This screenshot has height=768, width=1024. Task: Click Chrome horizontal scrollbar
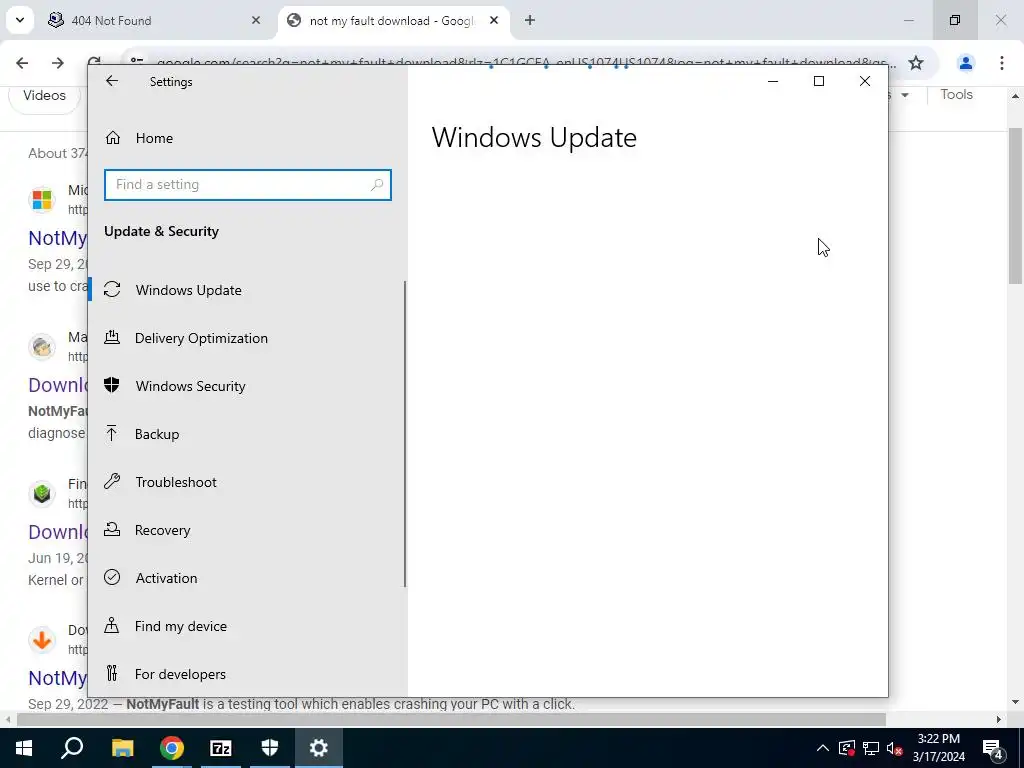pos(451,719)
